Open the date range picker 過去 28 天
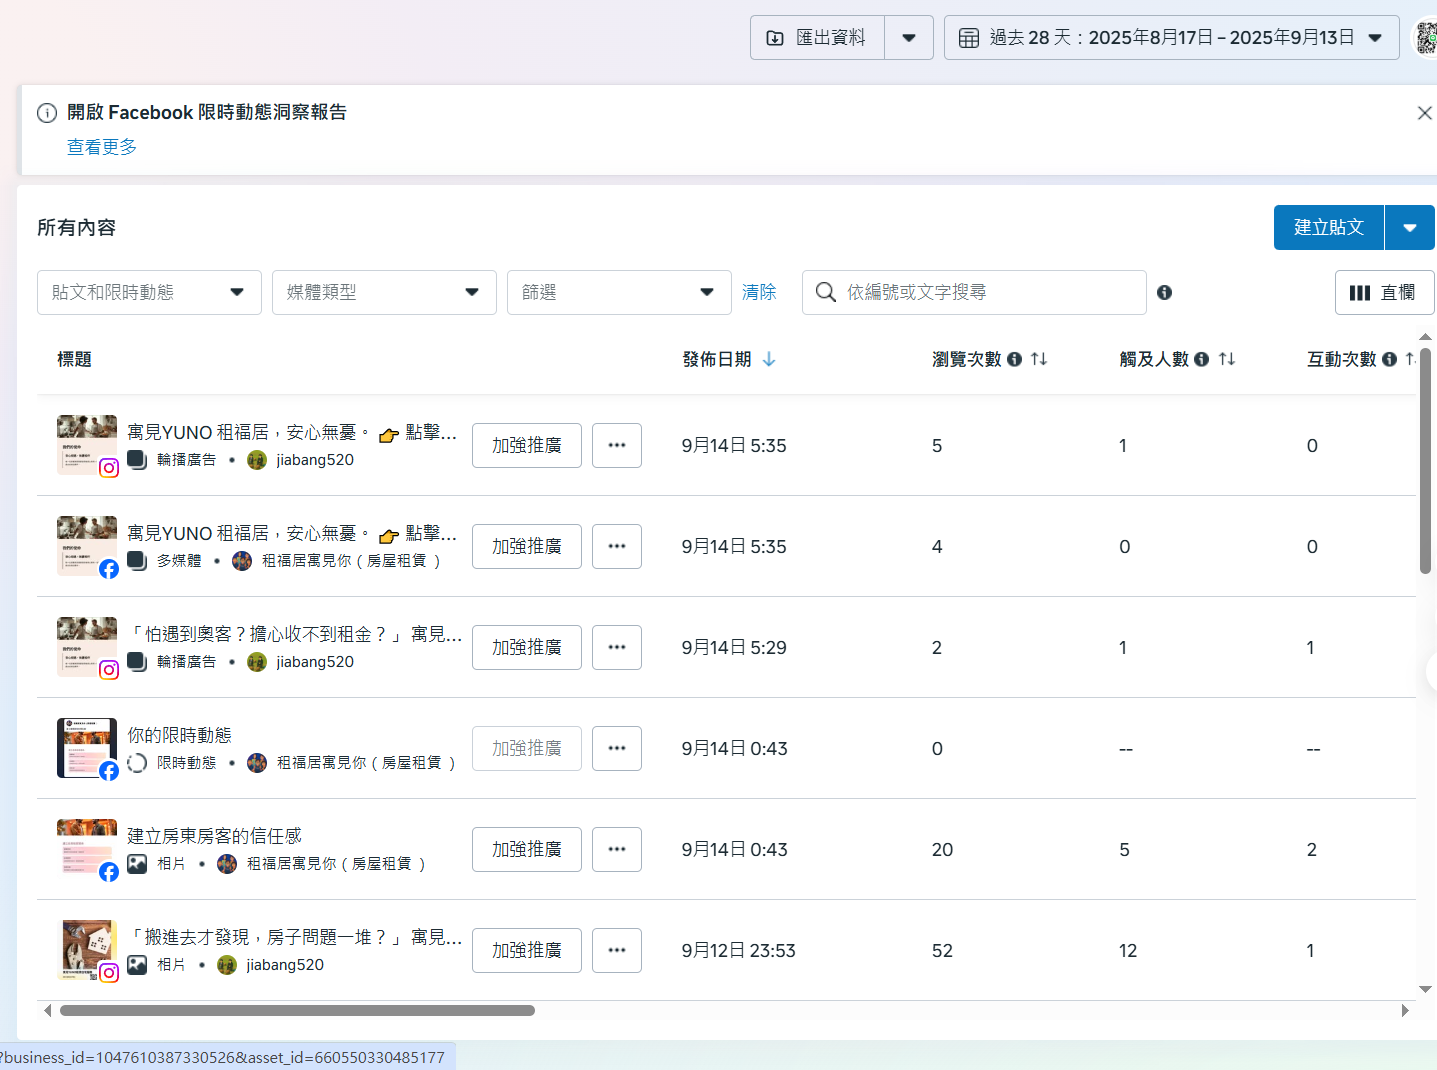This screenshot has height=1070, width=1437. tap(1171, 38)
